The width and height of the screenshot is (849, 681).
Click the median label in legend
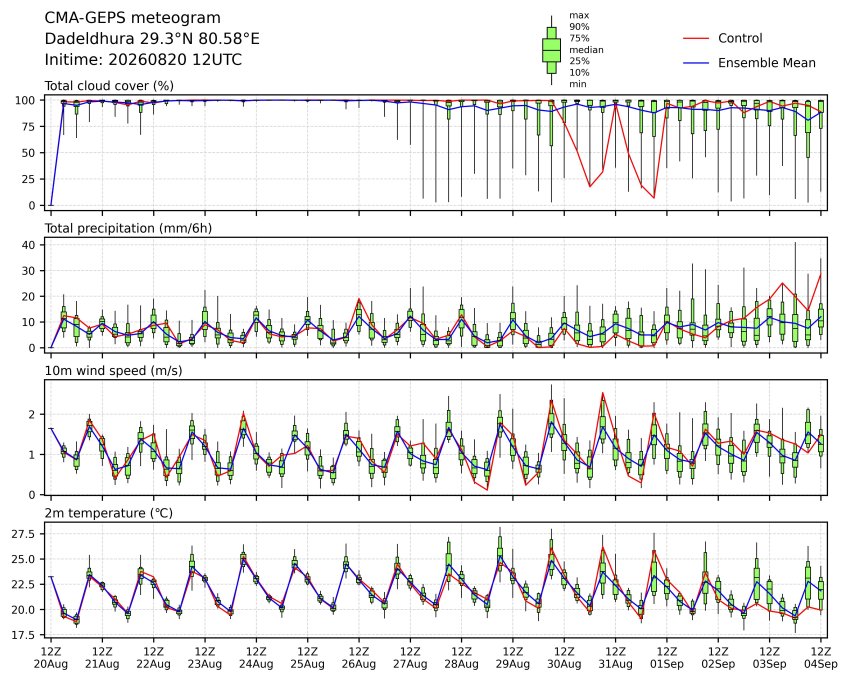(586, 50)
